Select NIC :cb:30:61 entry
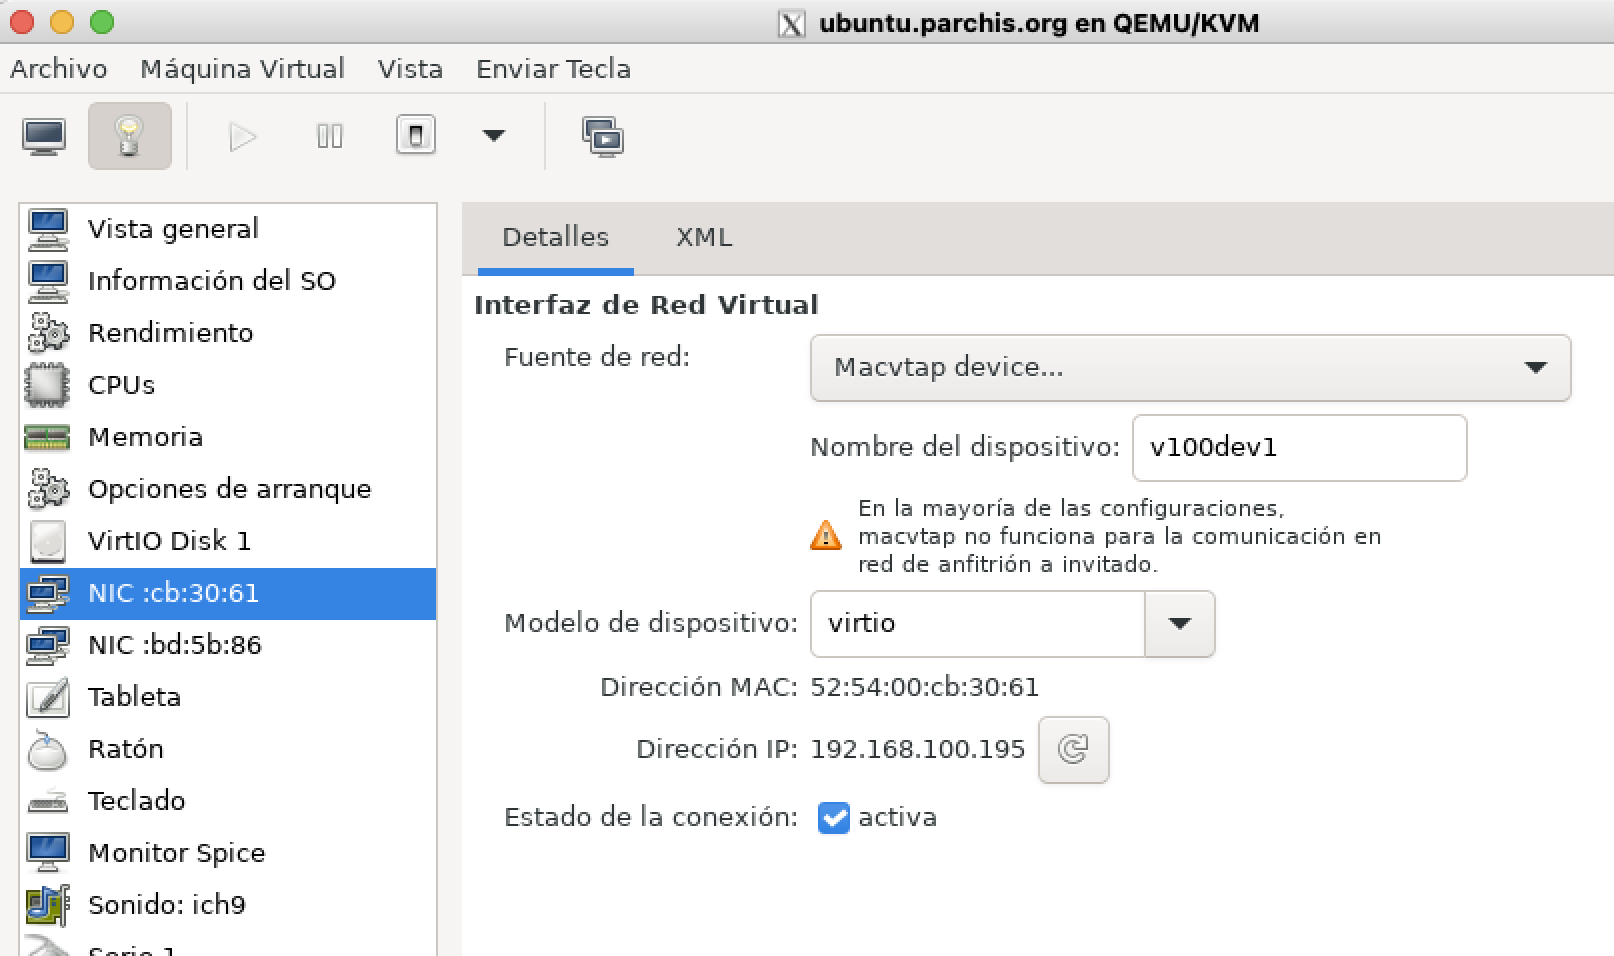 click(x=228, y=593)
